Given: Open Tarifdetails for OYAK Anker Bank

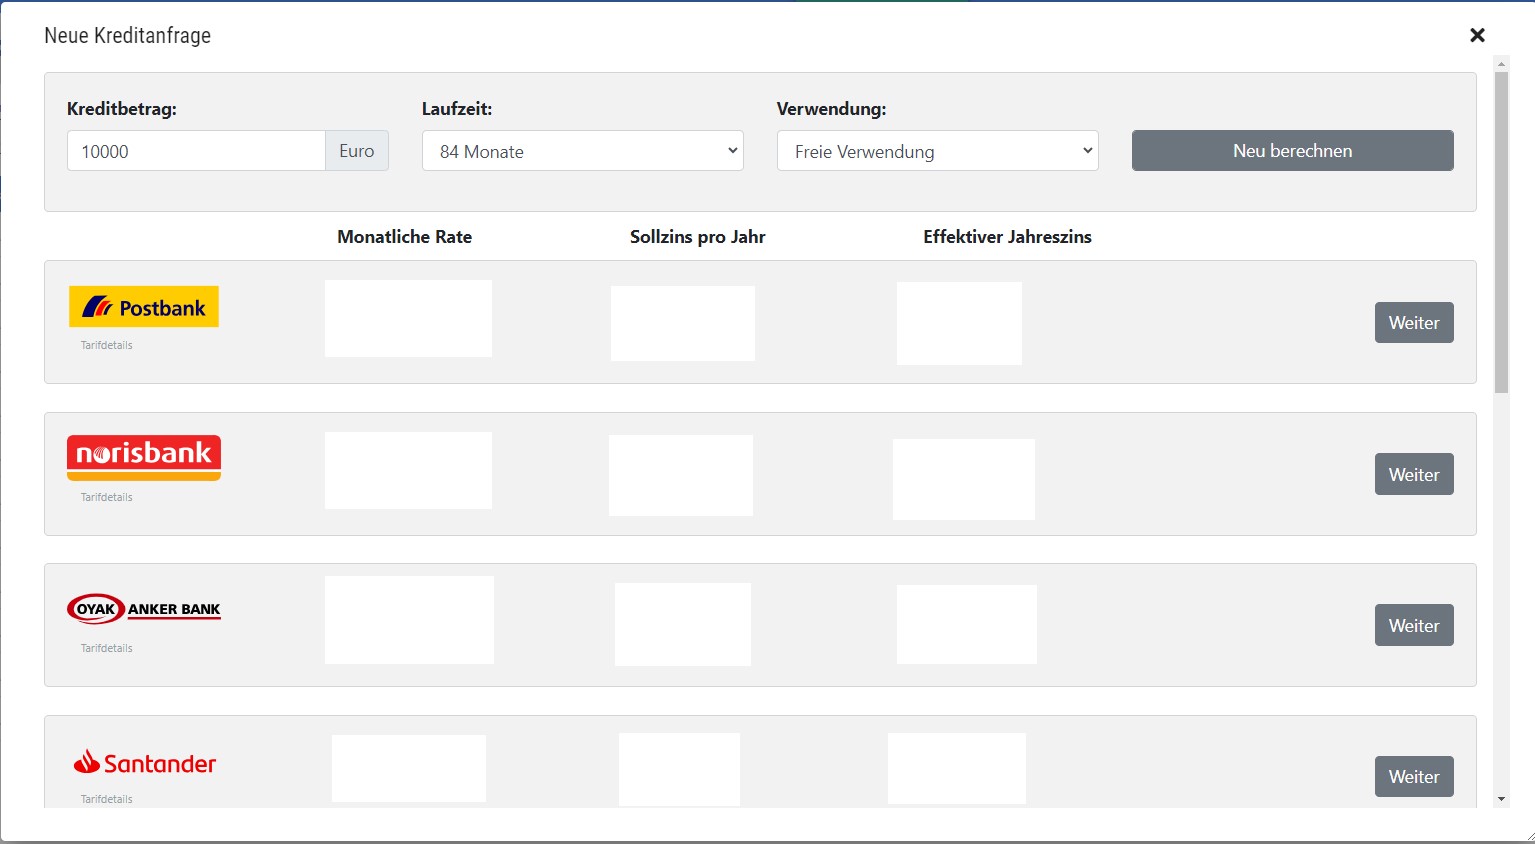Looking at the screenshot, I should [107, 648].
